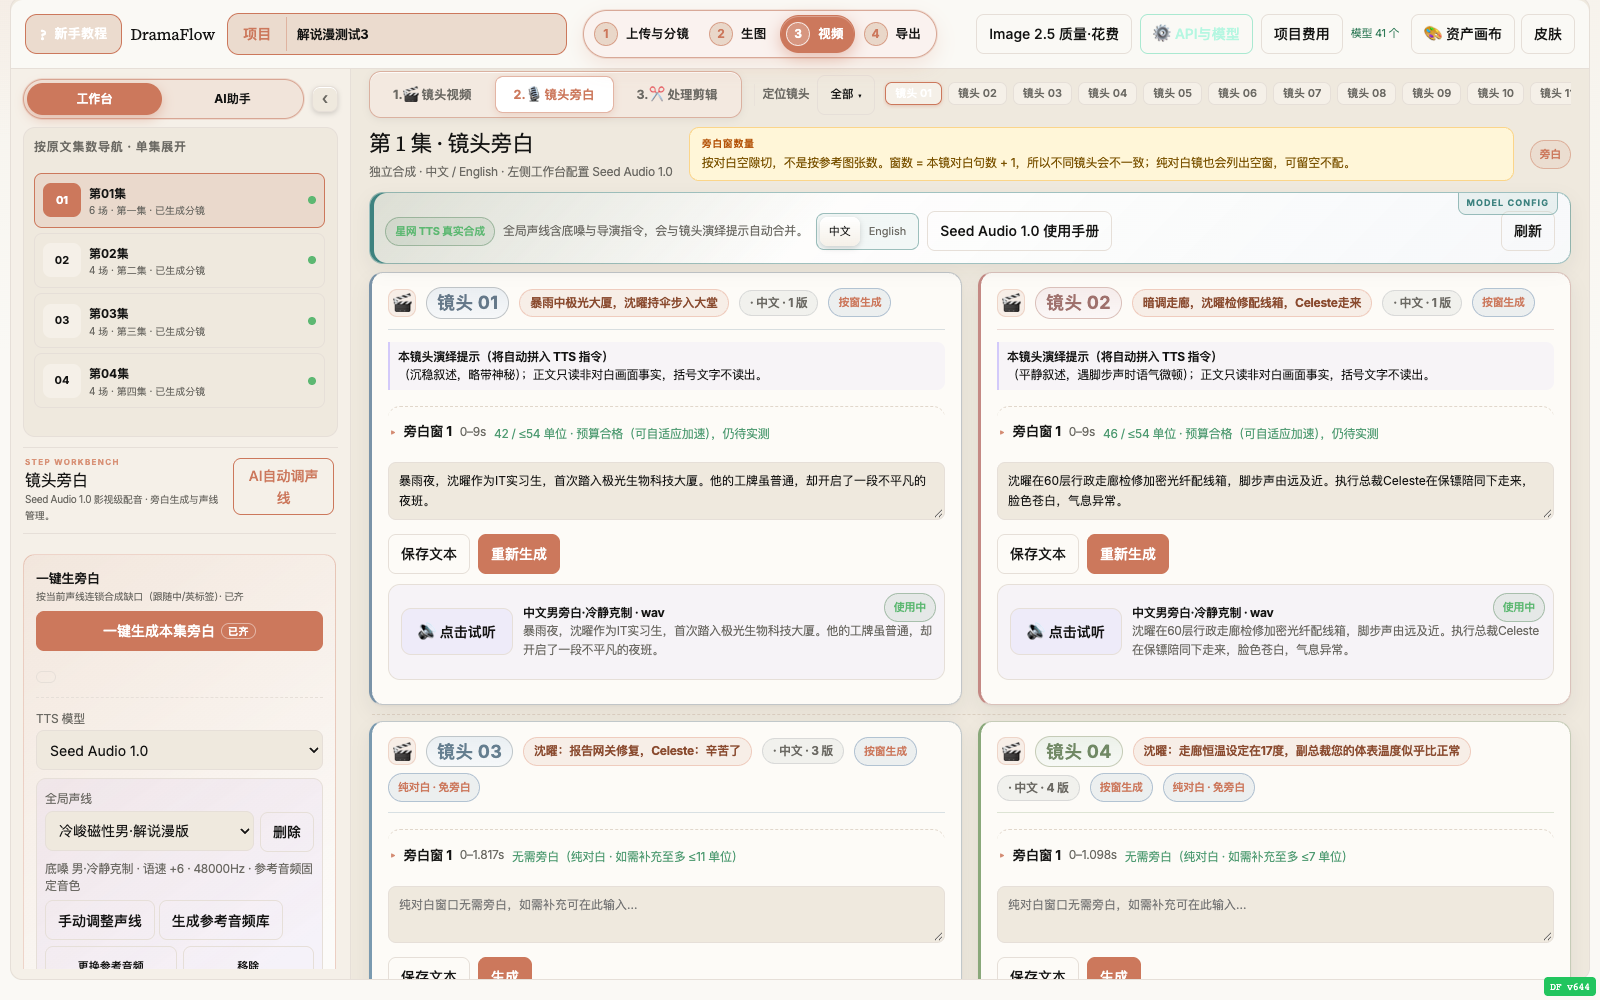Go to step 2 生图
This screenshot has height=1000, width=1600.
tap(738, 34)
